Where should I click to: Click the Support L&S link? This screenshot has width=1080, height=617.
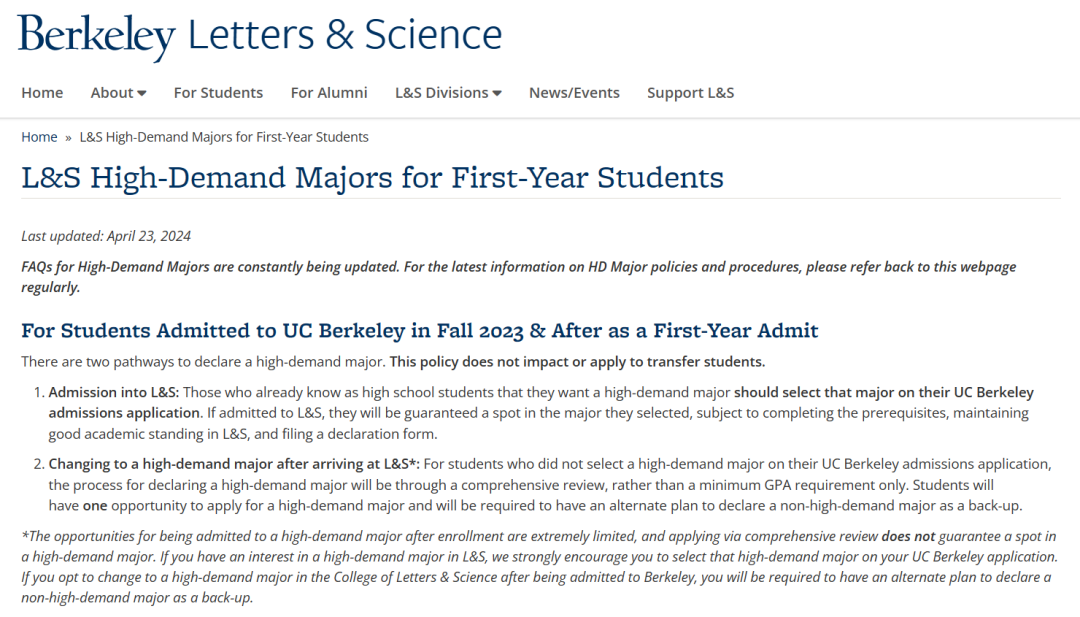(x=690, y=92)
